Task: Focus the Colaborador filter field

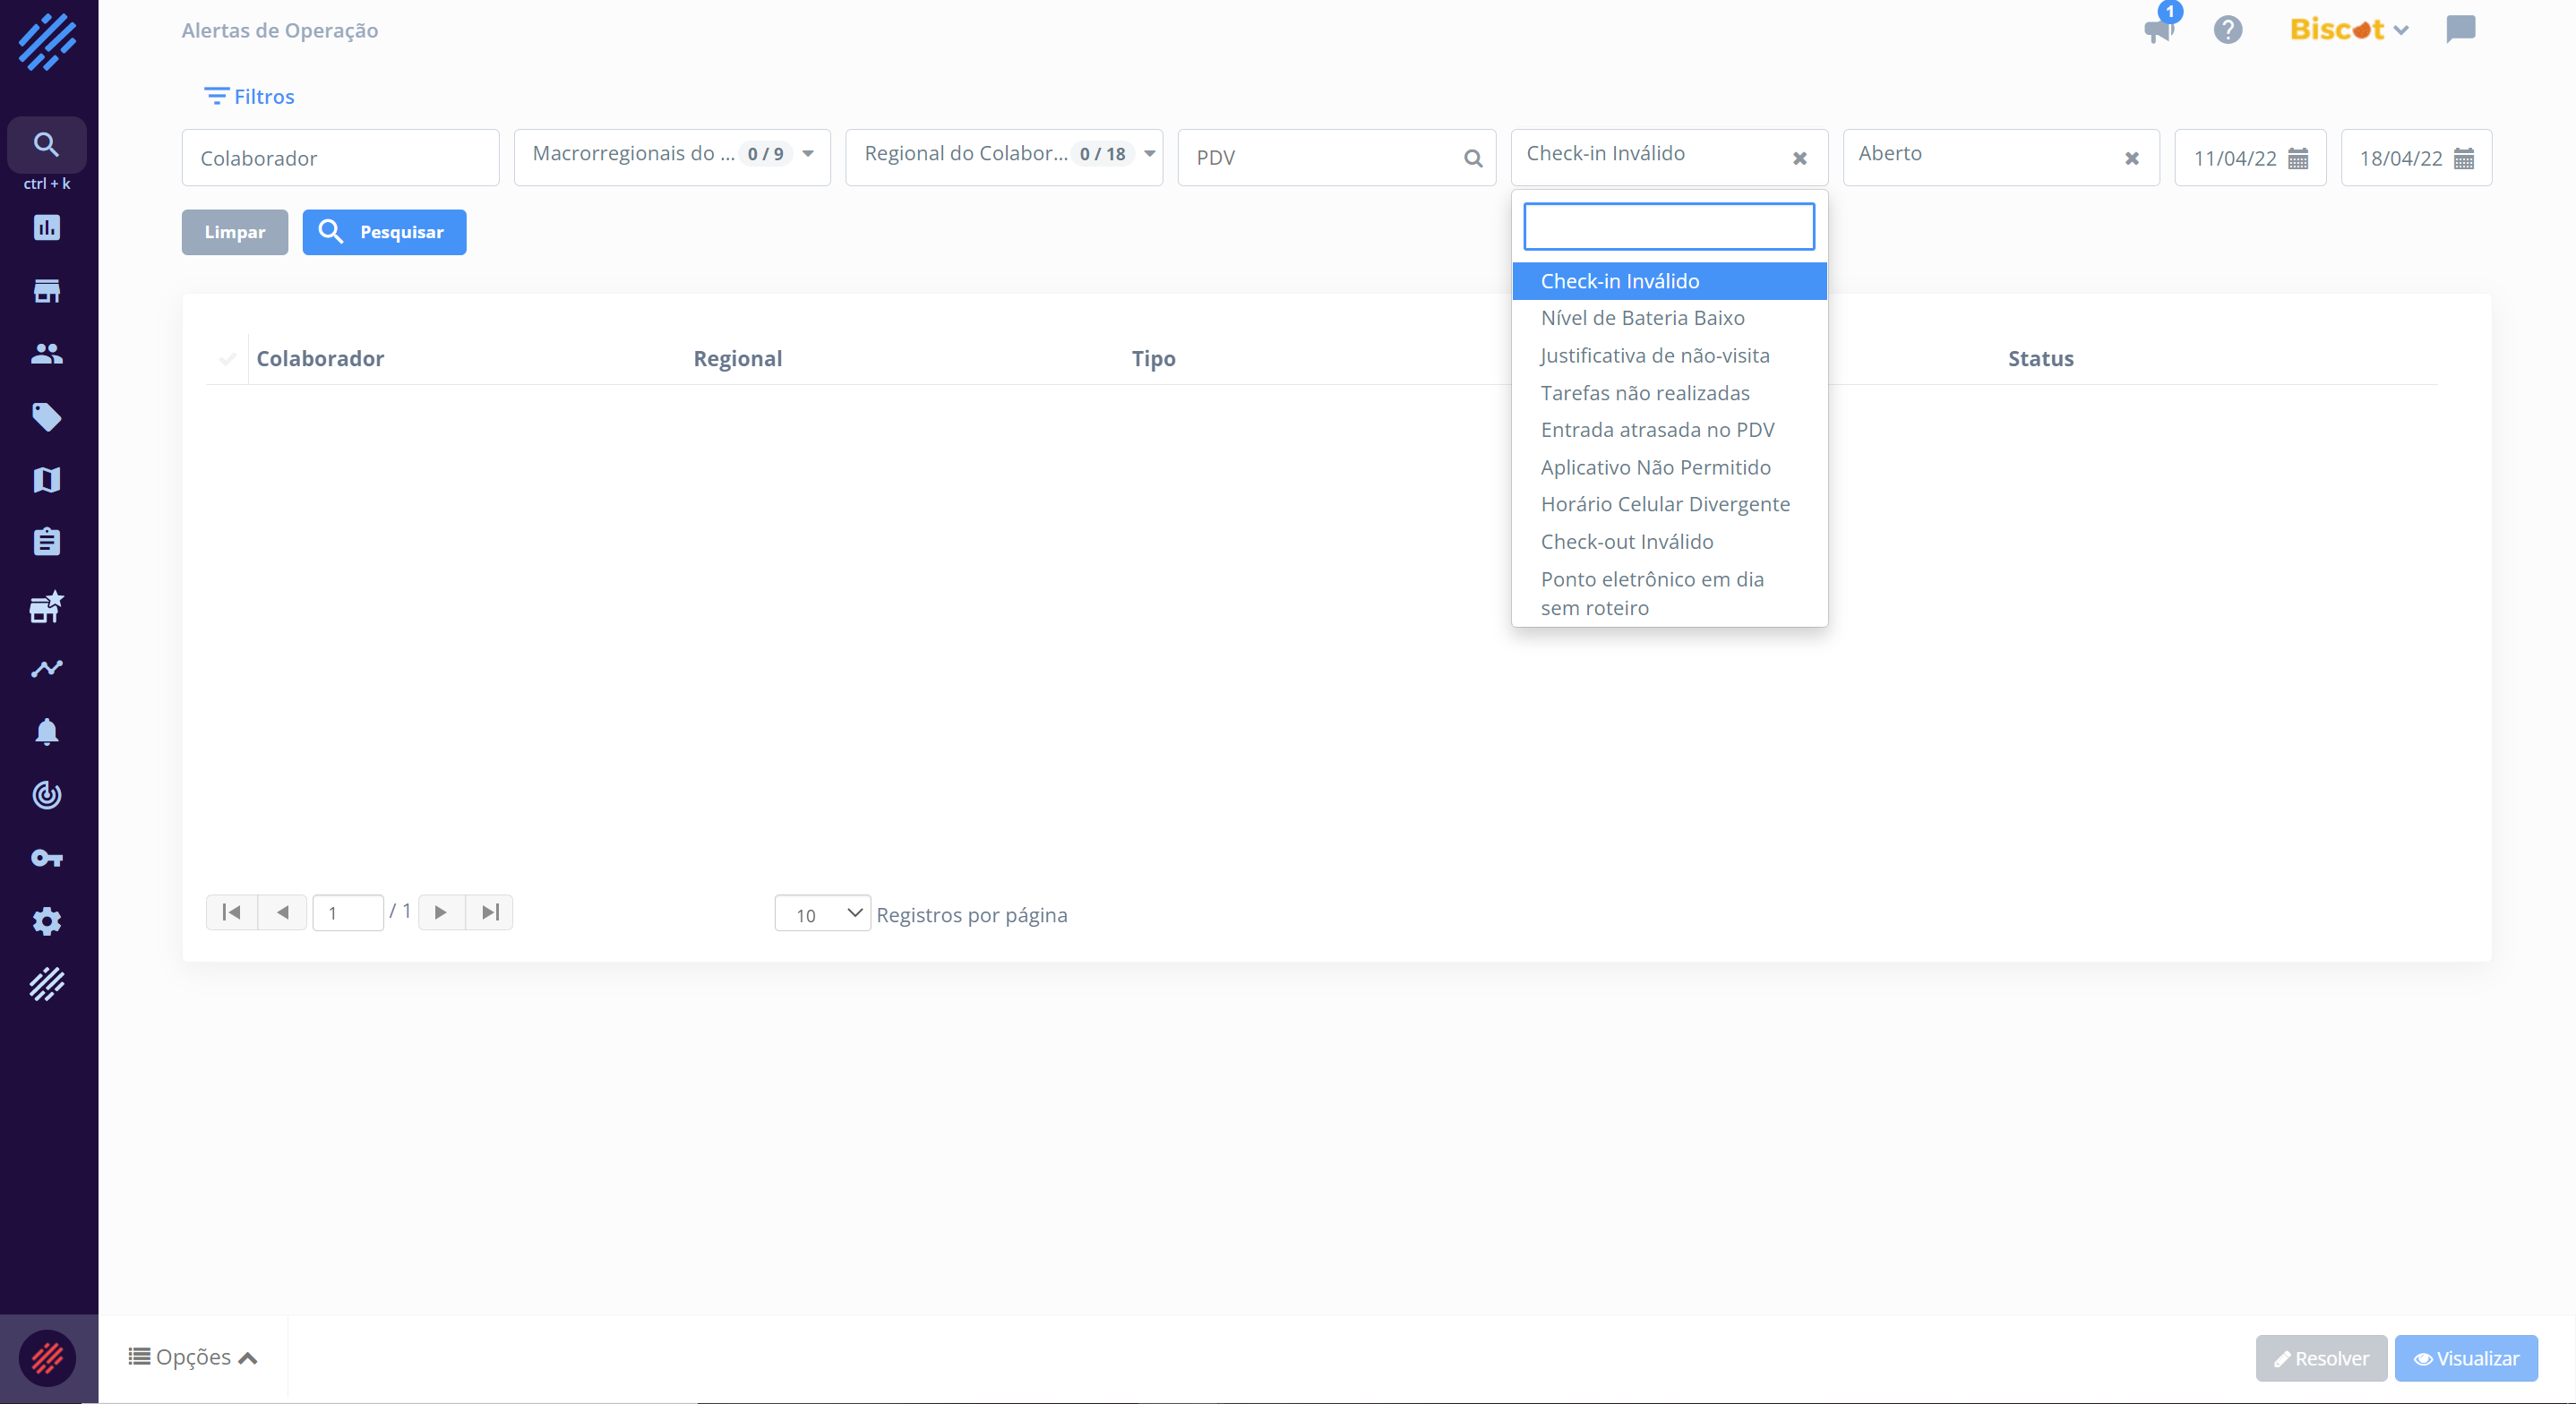Action: tap(340, 157)
